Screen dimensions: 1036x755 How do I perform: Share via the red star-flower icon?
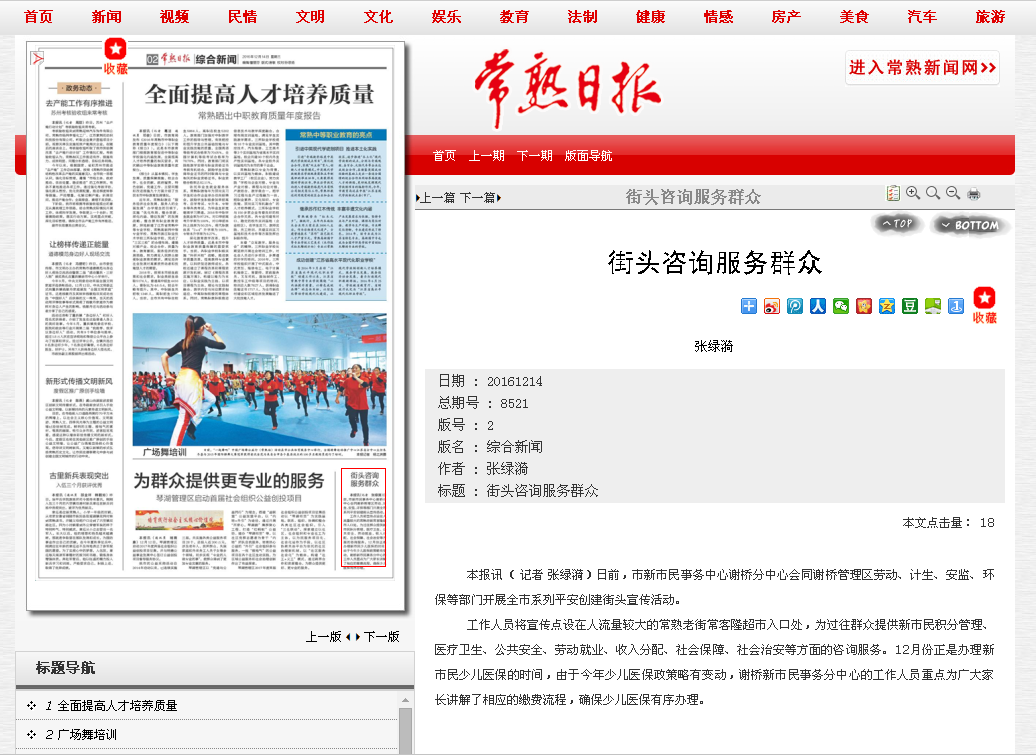point(864,306)
